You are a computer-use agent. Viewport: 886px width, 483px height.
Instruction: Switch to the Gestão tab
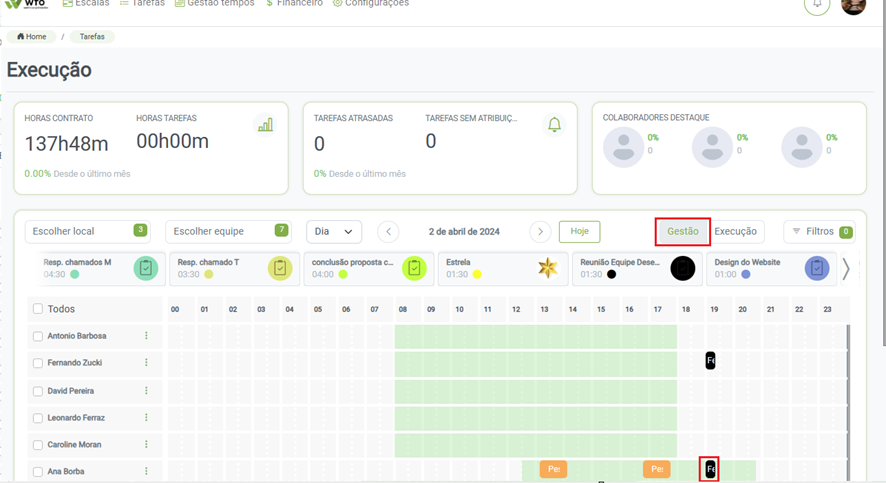(683, 231)
